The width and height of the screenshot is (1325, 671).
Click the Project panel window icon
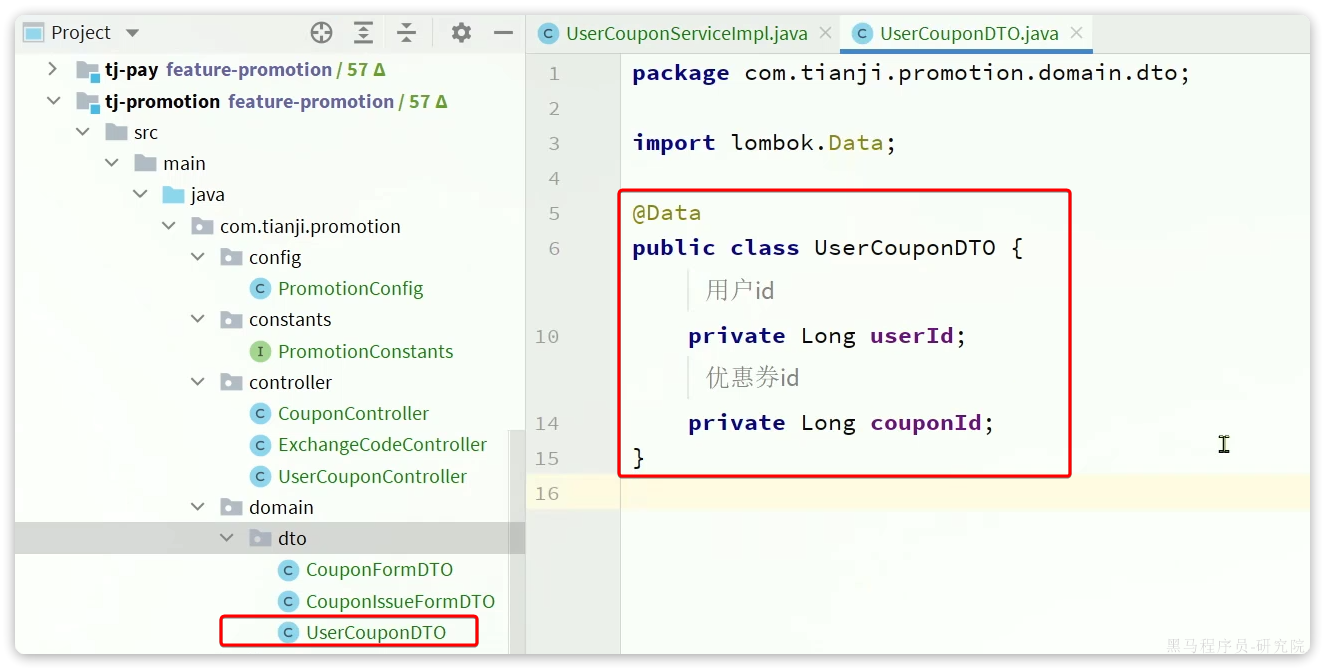[x=34, y=33]
